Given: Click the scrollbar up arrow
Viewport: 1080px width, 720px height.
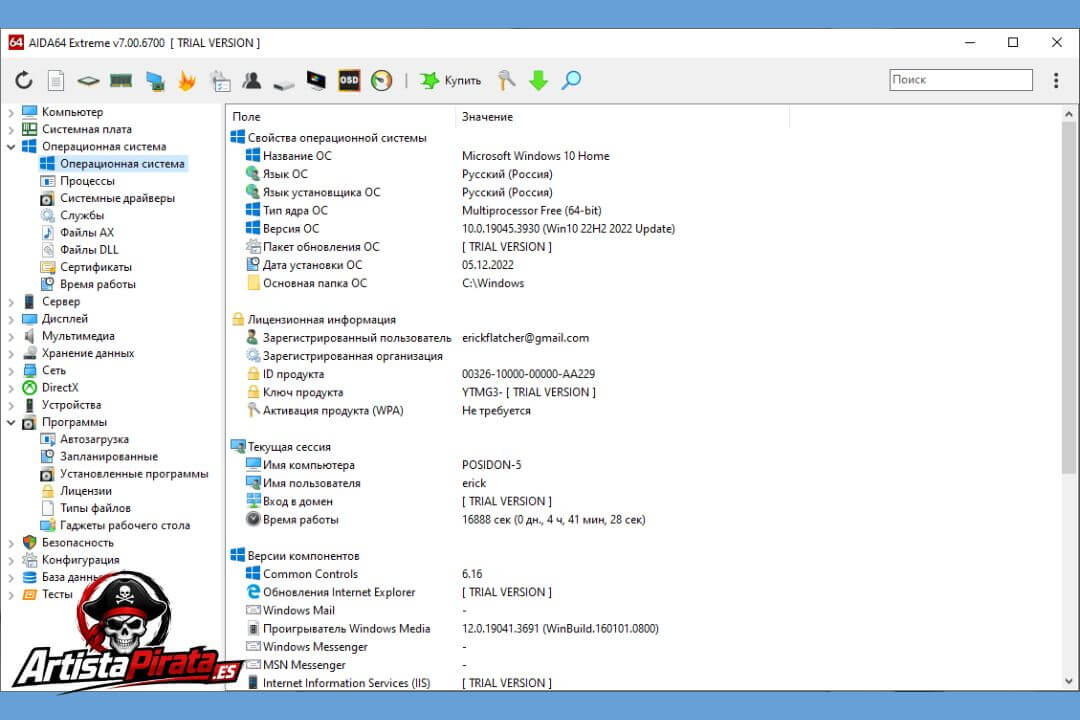Looking at the screenshot, I should tap(1068, 114).
